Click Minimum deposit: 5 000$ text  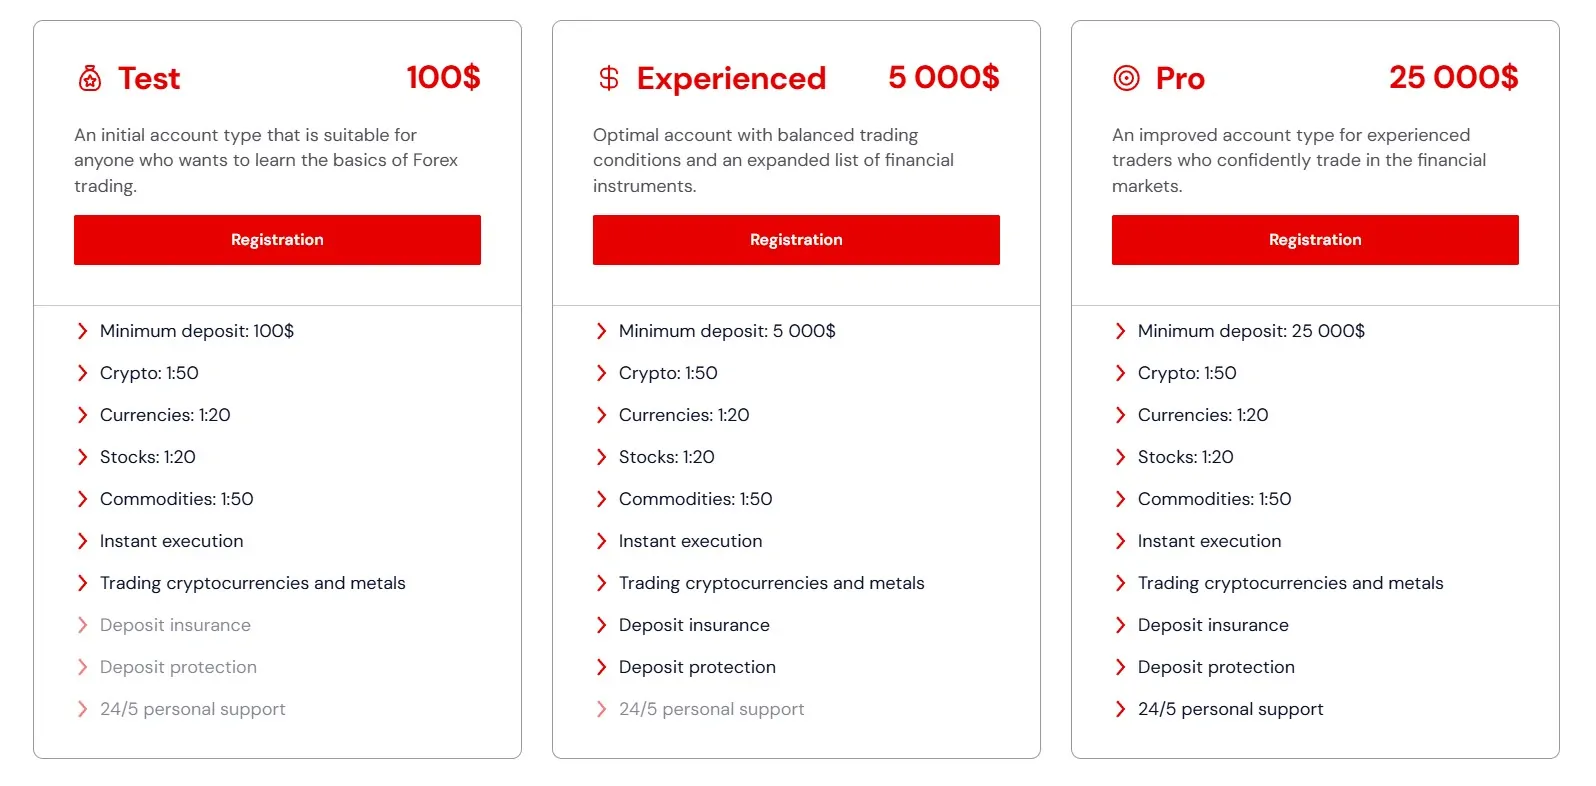click(x=727, y=331)
